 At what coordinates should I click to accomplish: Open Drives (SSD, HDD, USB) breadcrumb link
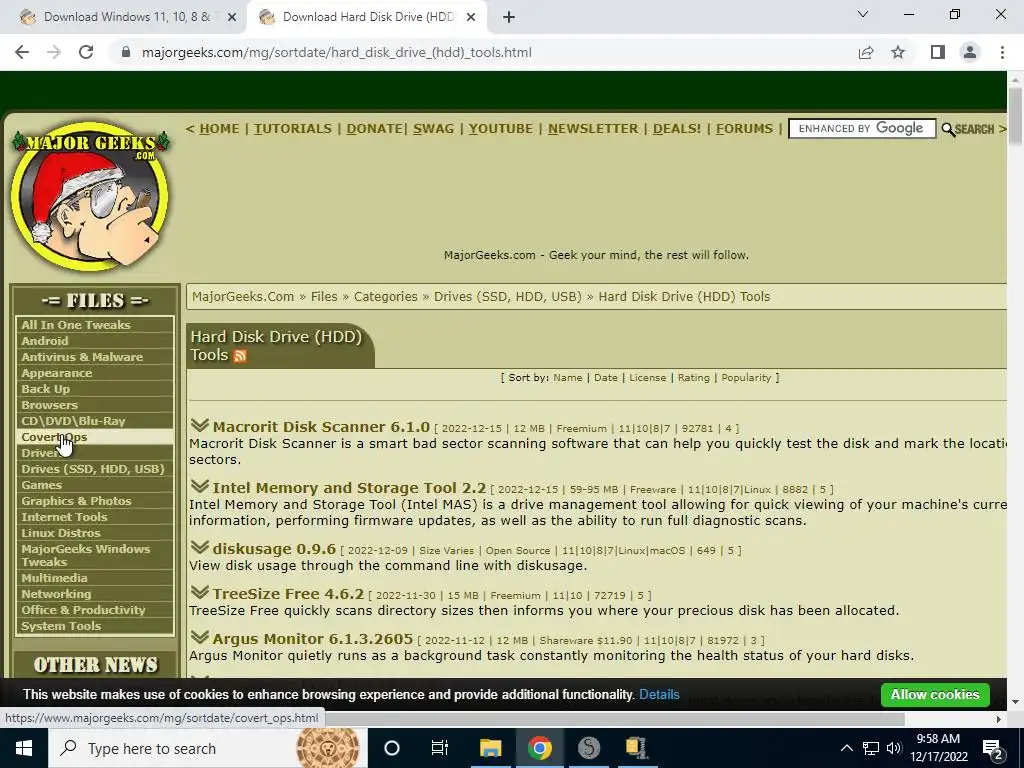pos(507,296)
